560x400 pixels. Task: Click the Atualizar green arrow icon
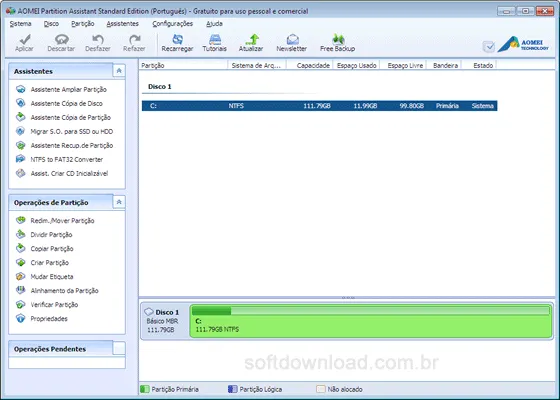coord(251,39)
